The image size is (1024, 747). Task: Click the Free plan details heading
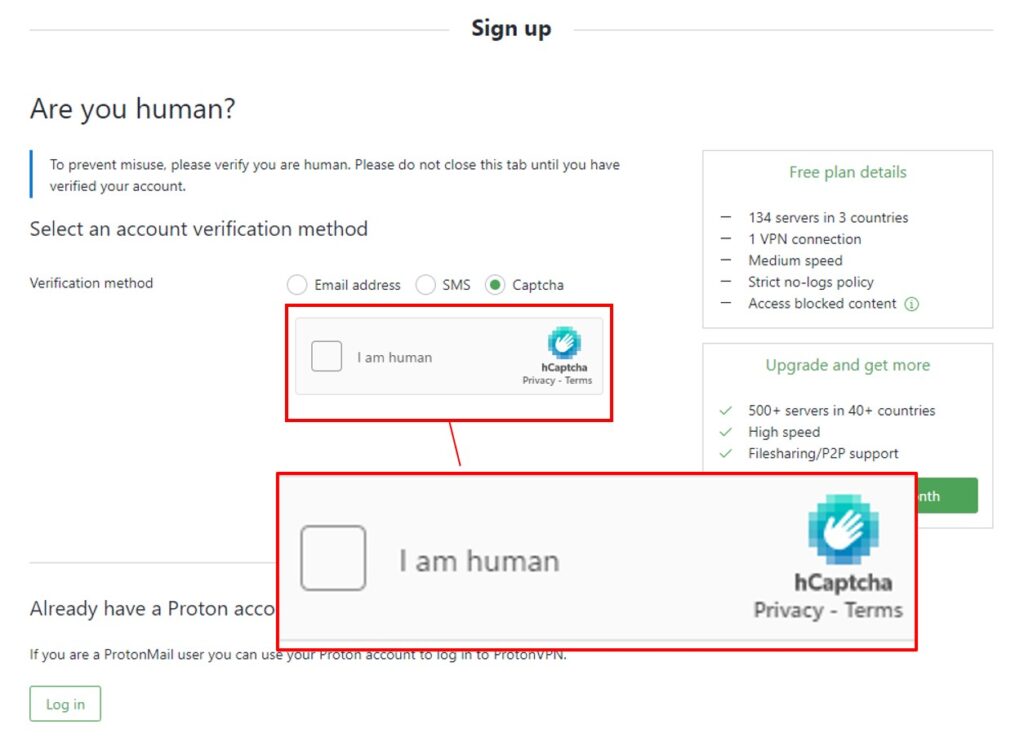pyautogui.click(x=847, y=172)
